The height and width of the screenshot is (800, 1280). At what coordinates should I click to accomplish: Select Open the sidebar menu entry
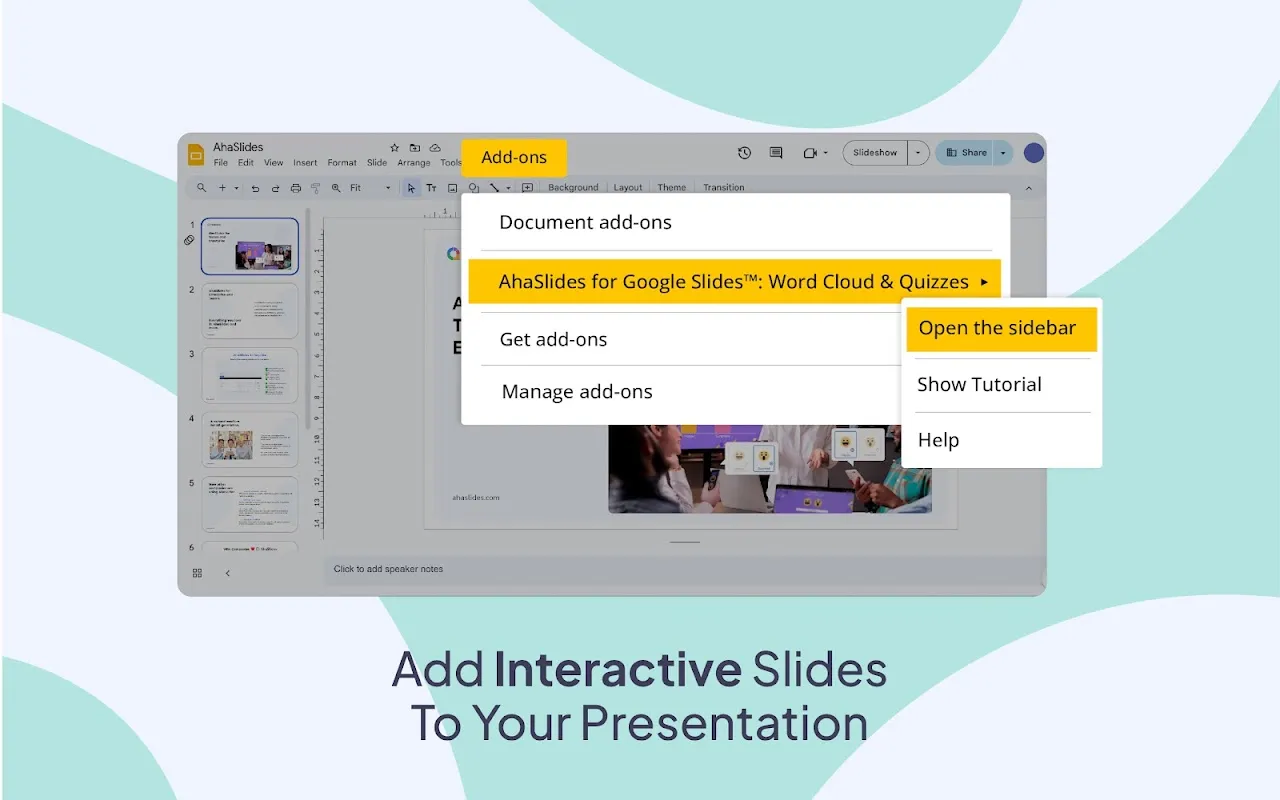[x=997, y=328]
